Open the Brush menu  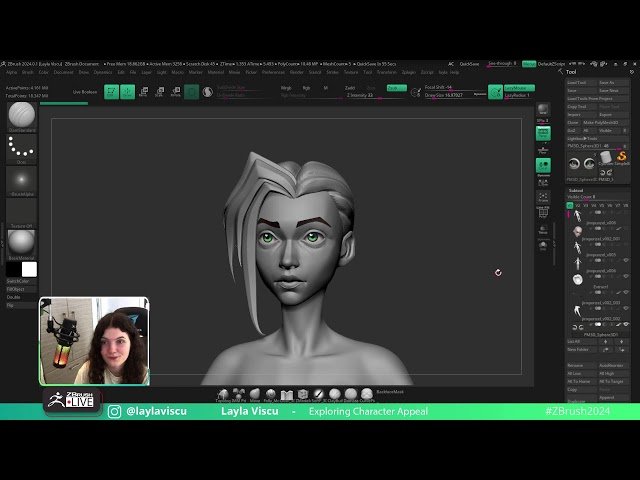[26, 72]
